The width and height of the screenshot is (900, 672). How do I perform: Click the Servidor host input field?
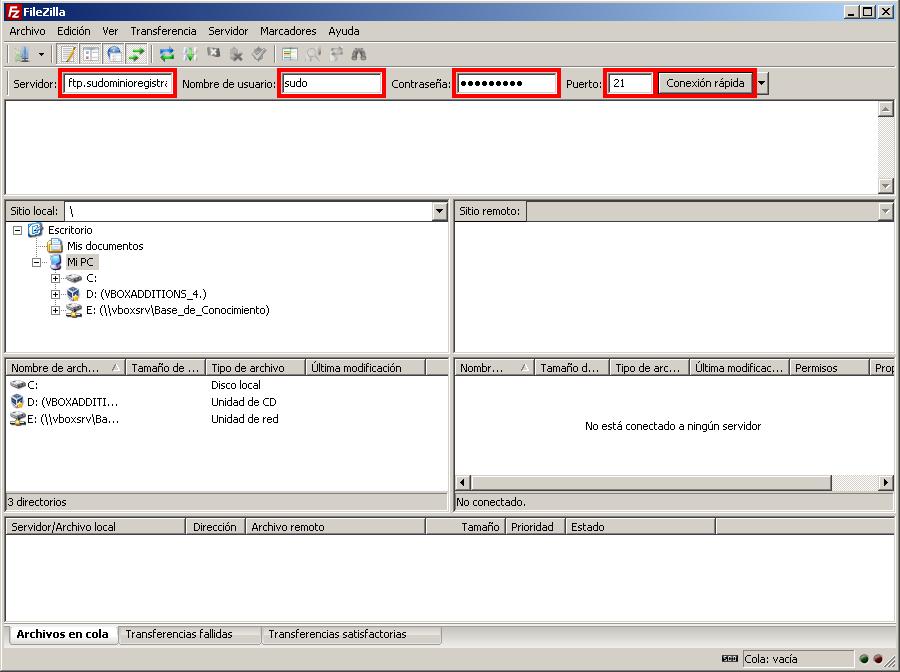tap(118, 83)
